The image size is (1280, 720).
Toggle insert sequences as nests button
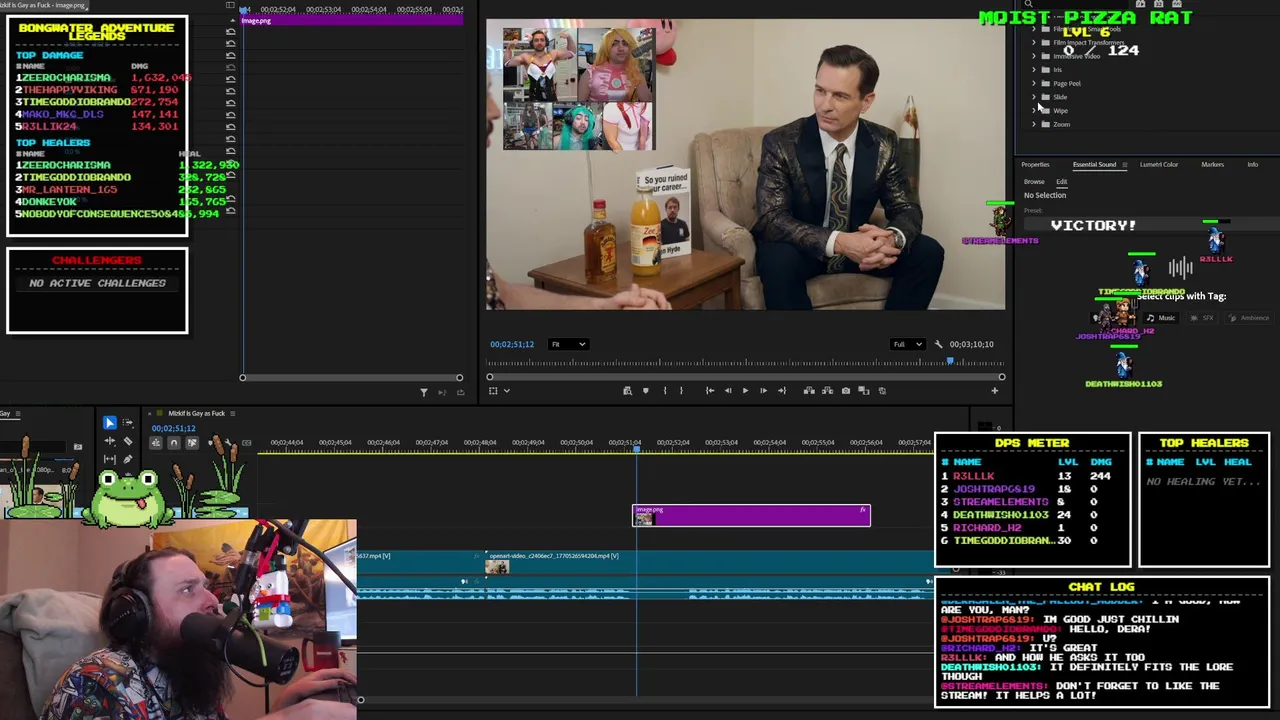(155, 443)
